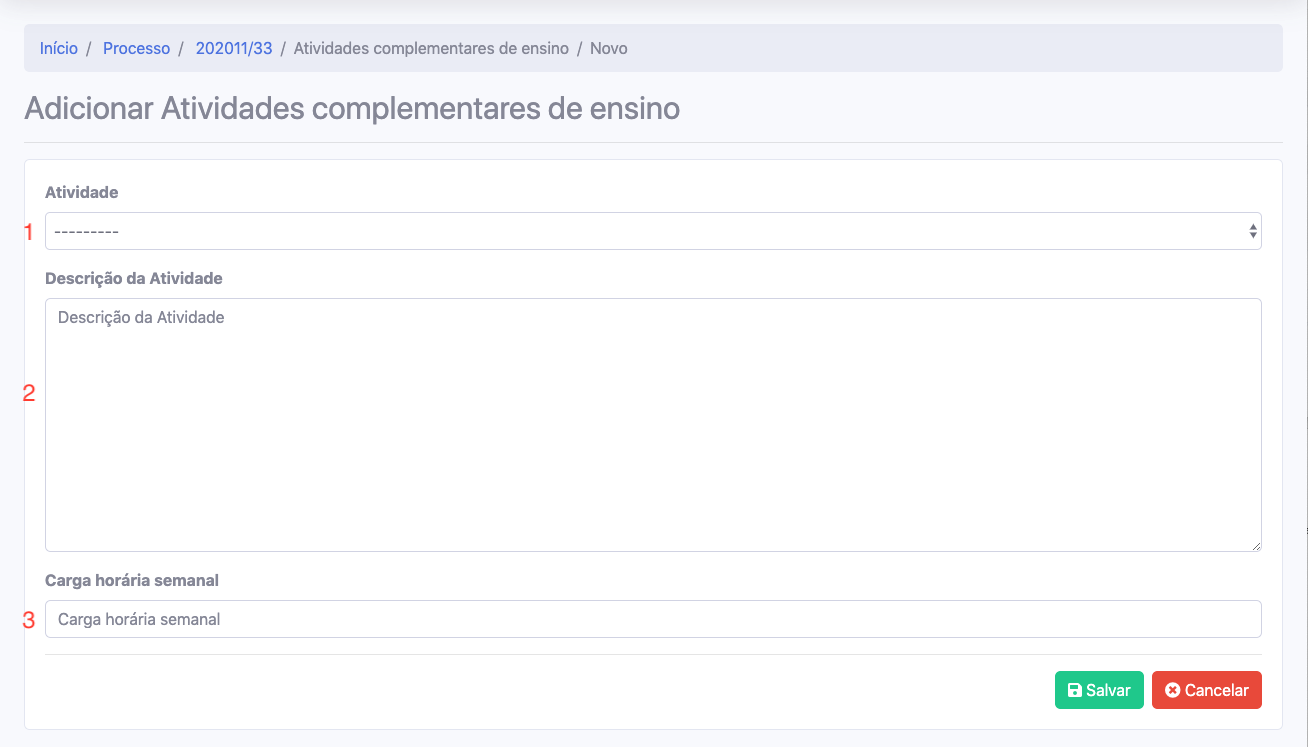1308x747 pixels.
Task: Navigate to the 202011/33 breadcrumb link
Action: (x=234, y=48)
